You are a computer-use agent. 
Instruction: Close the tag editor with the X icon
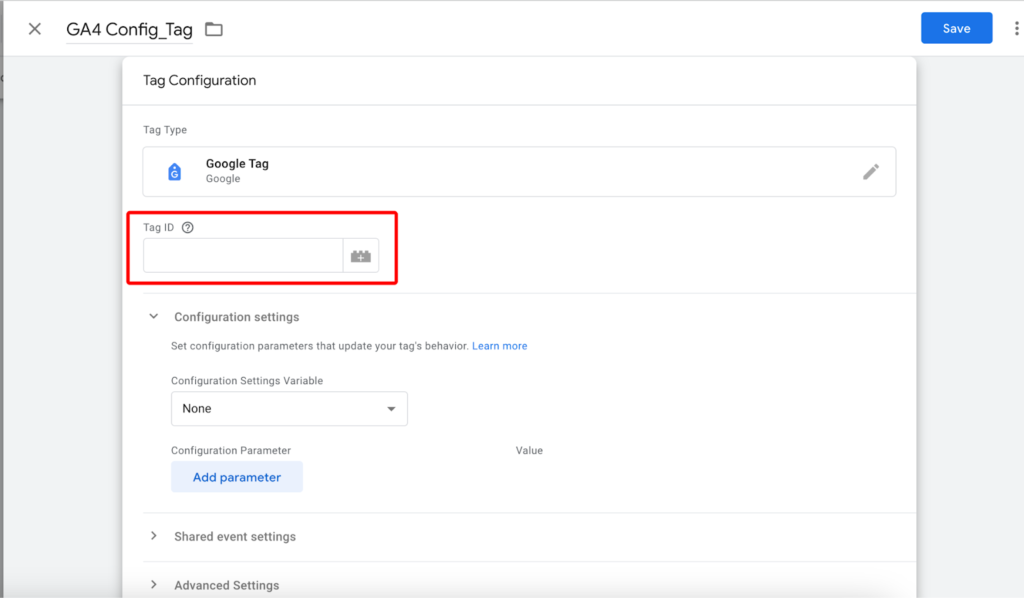point(35,29)
